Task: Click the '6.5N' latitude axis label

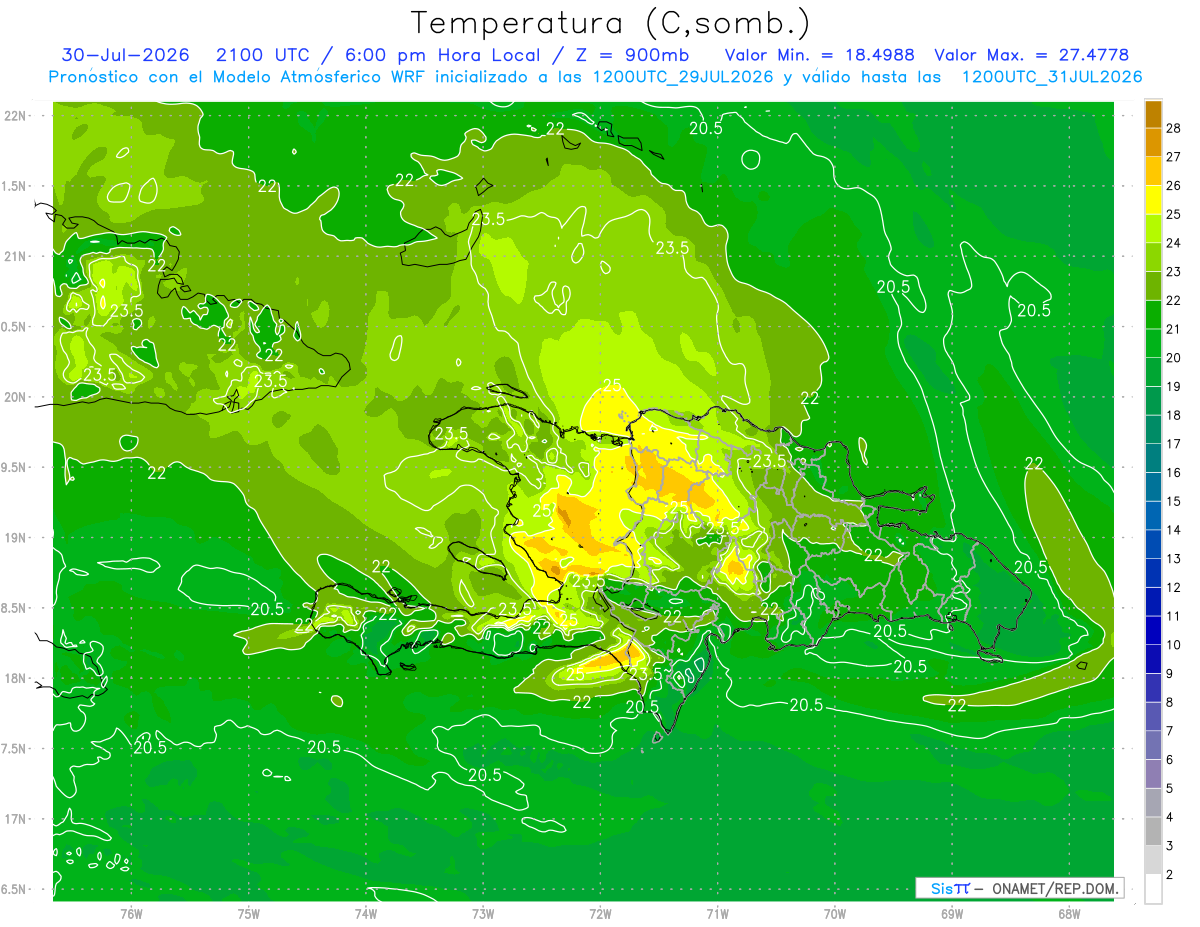Action: 15,889
